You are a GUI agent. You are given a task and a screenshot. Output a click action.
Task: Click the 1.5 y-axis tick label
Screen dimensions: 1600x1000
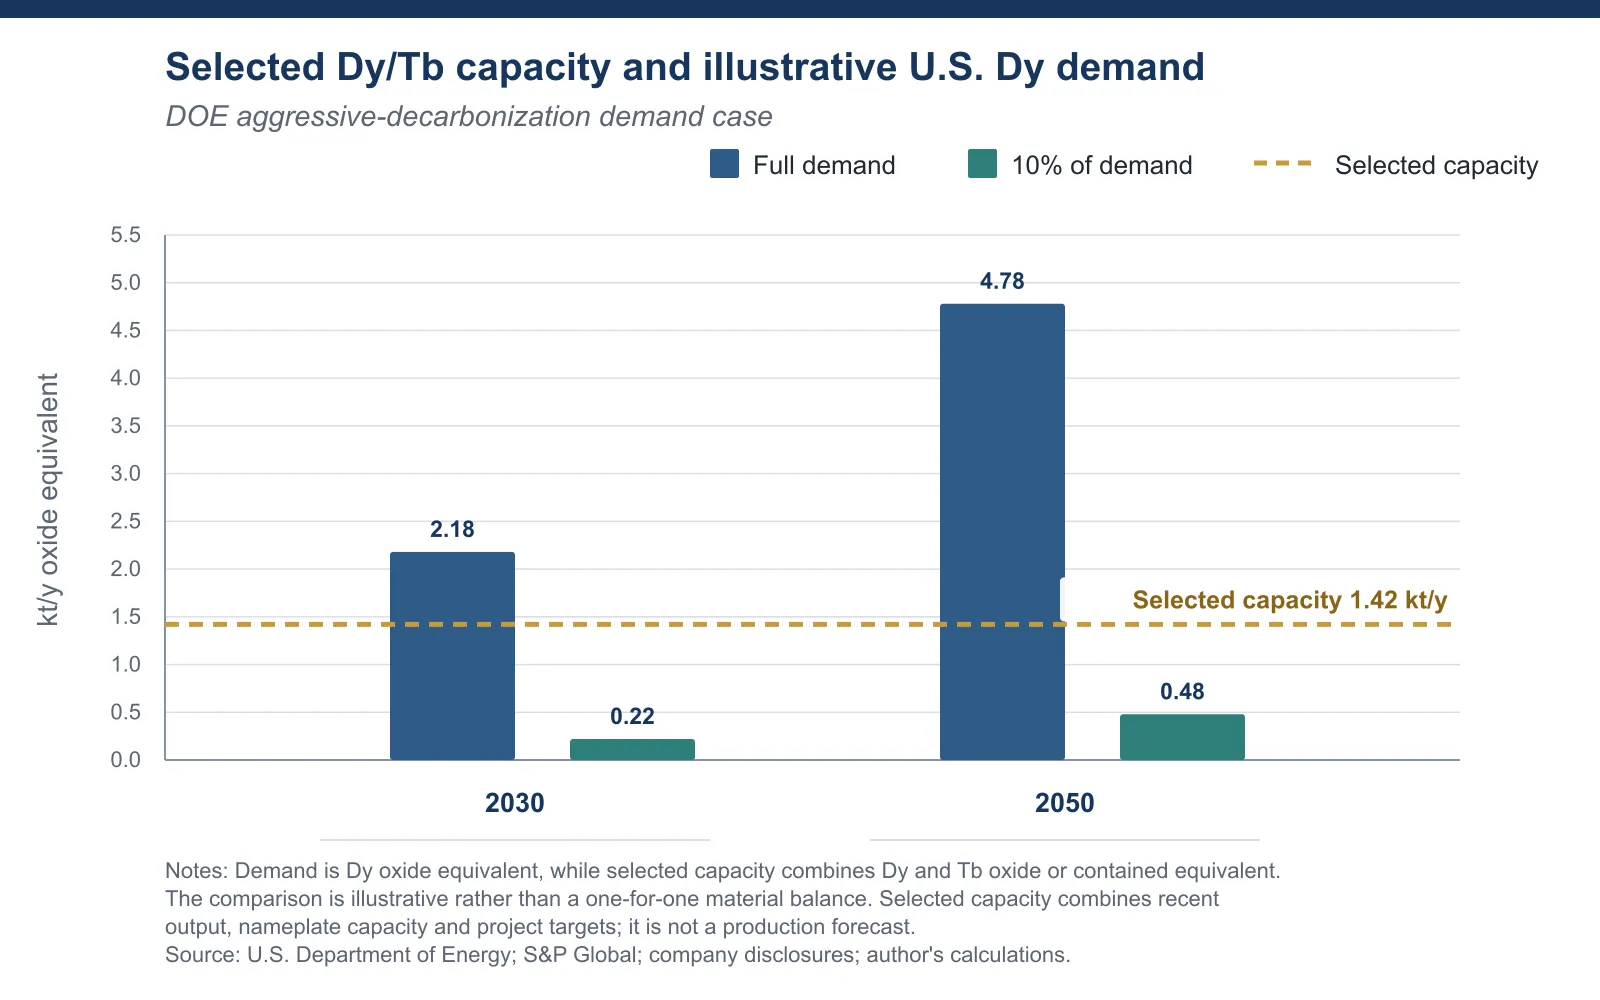(x=126, y=617)
